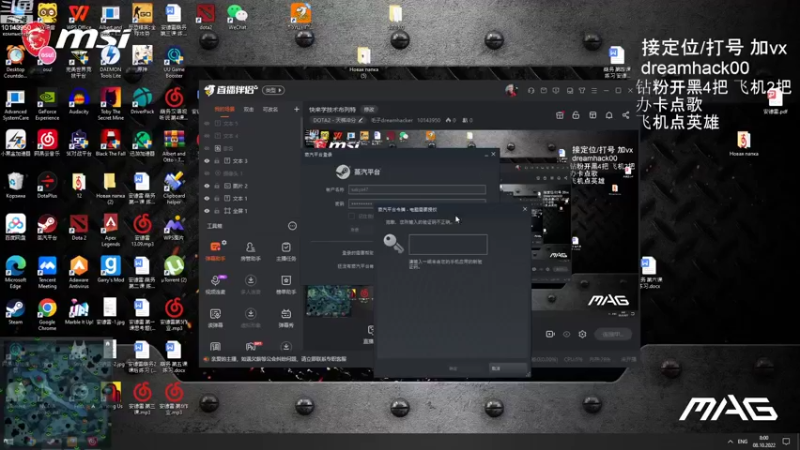Open the Tencent Meeting desktop shortcut
This screenshot has height=450, width=800.
click(47, 272)
